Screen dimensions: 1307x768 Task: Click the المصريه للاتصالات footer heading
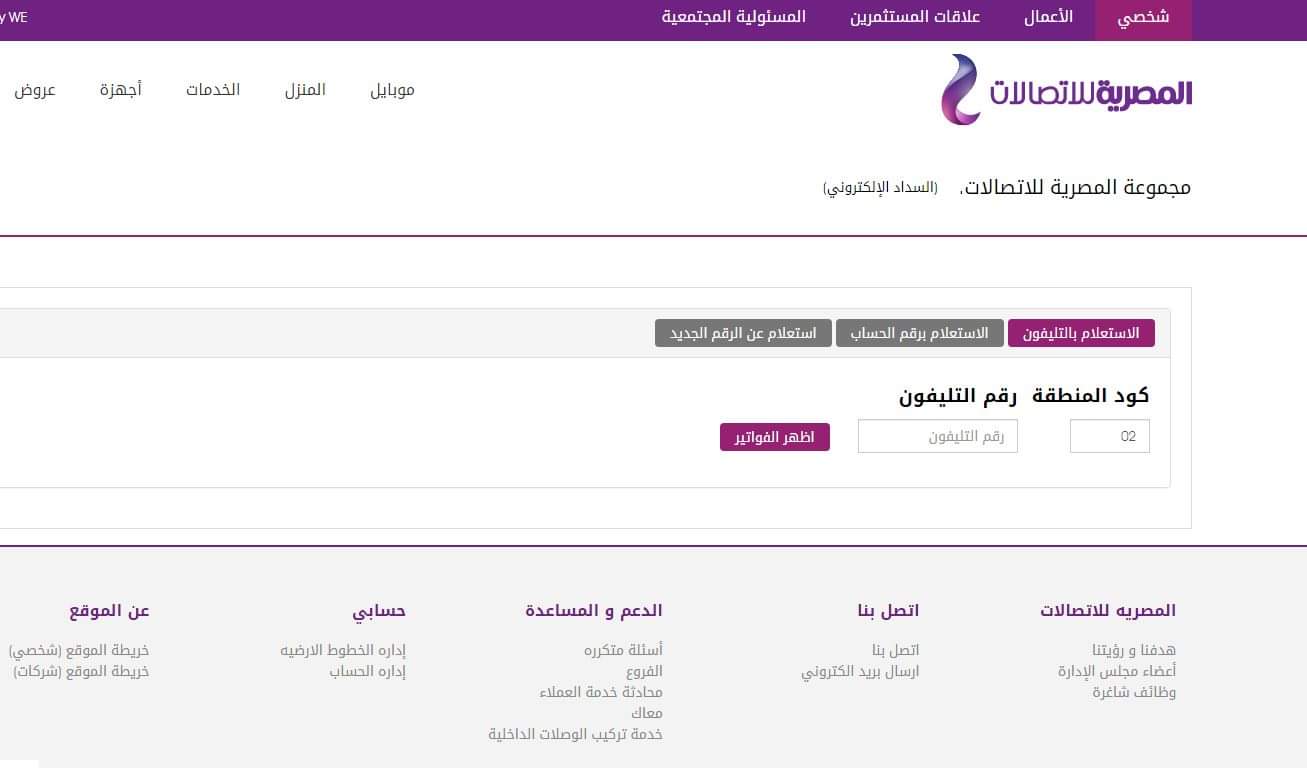coord(1108,610)
